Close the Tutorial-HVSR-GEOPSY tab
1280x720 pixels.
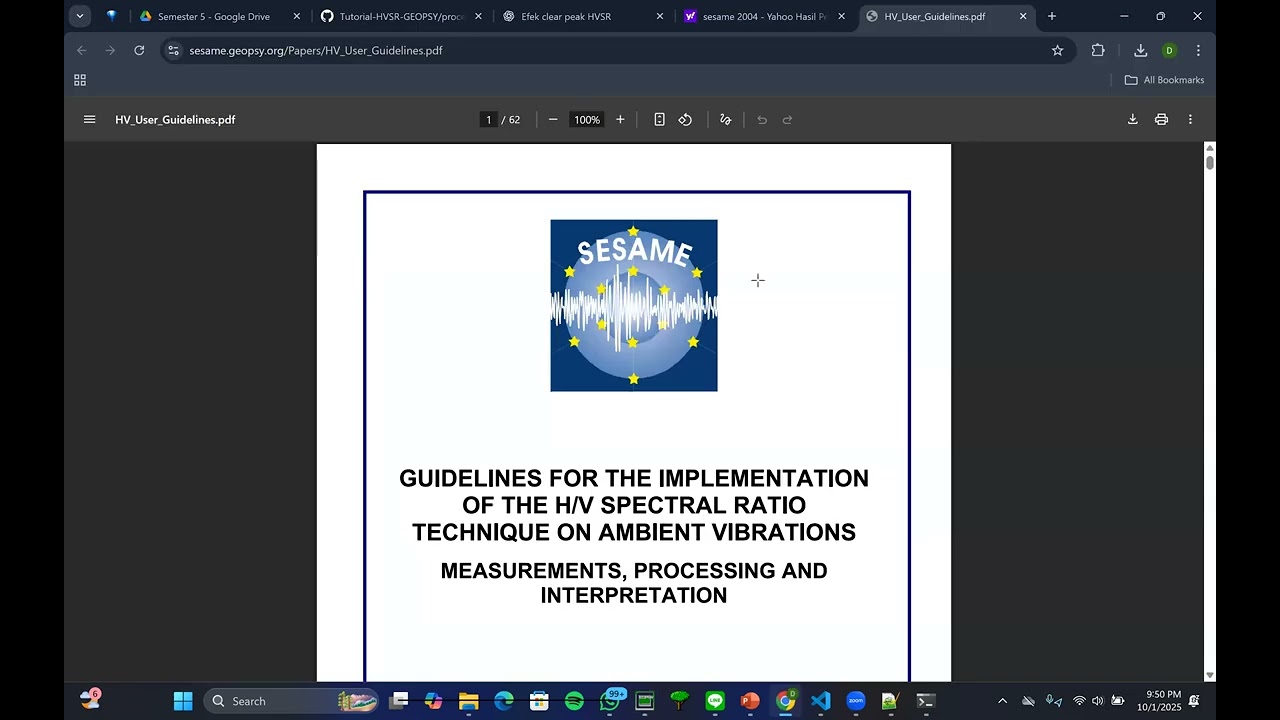tap(478, 16)
